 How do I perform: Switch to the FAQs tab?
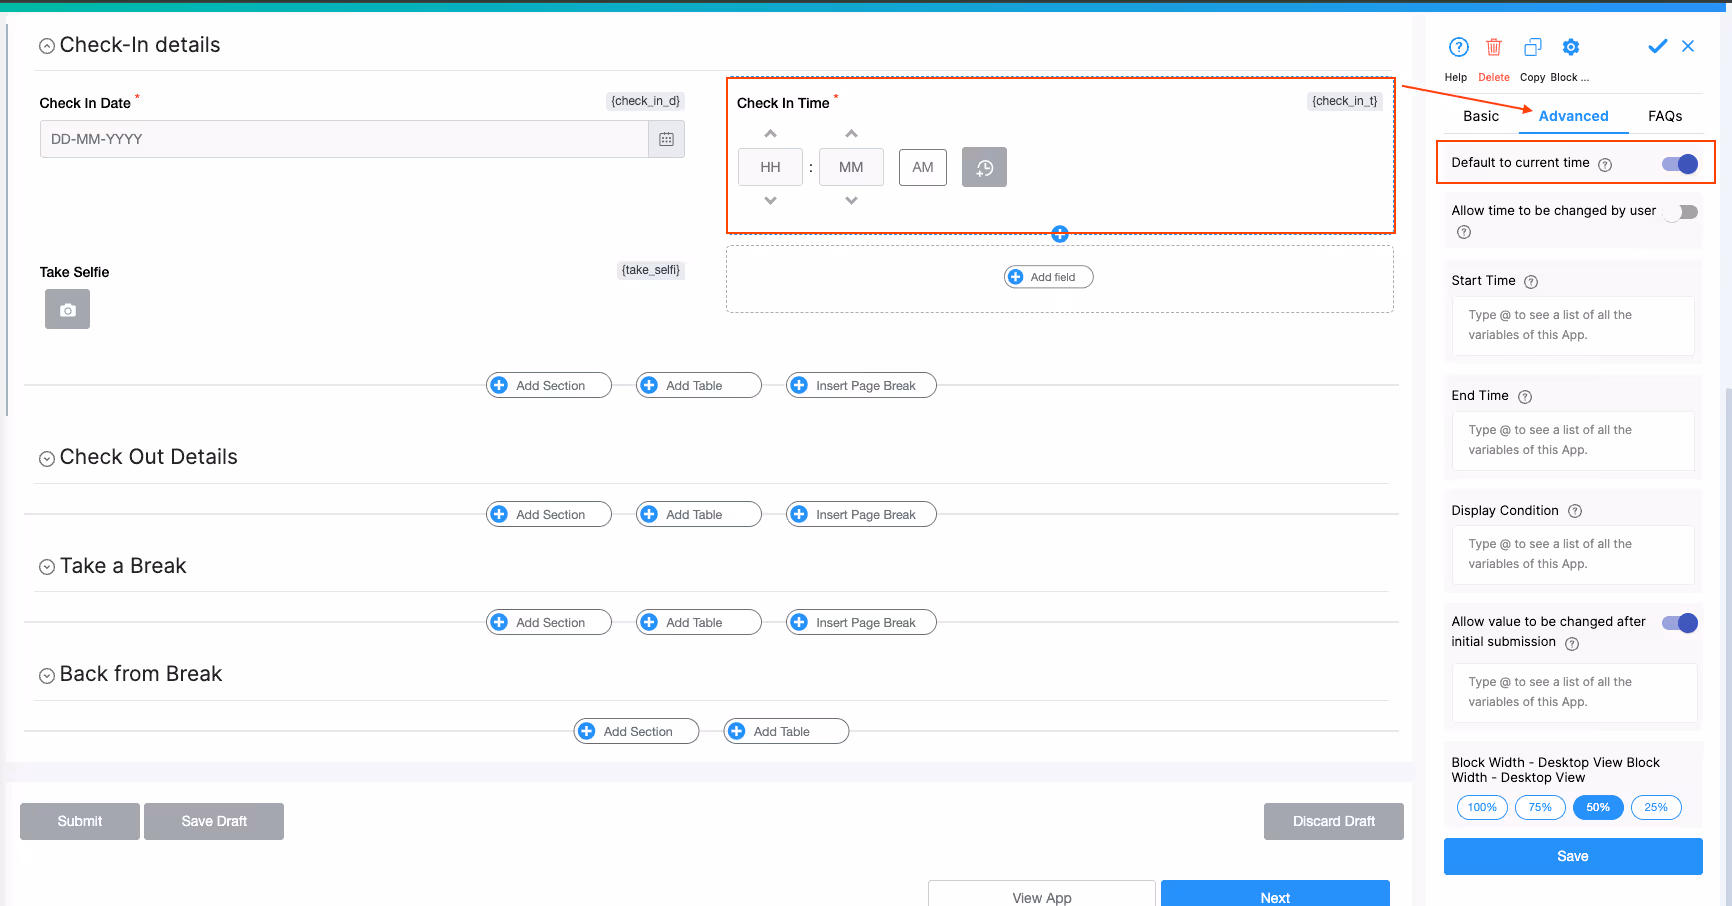1665,116
